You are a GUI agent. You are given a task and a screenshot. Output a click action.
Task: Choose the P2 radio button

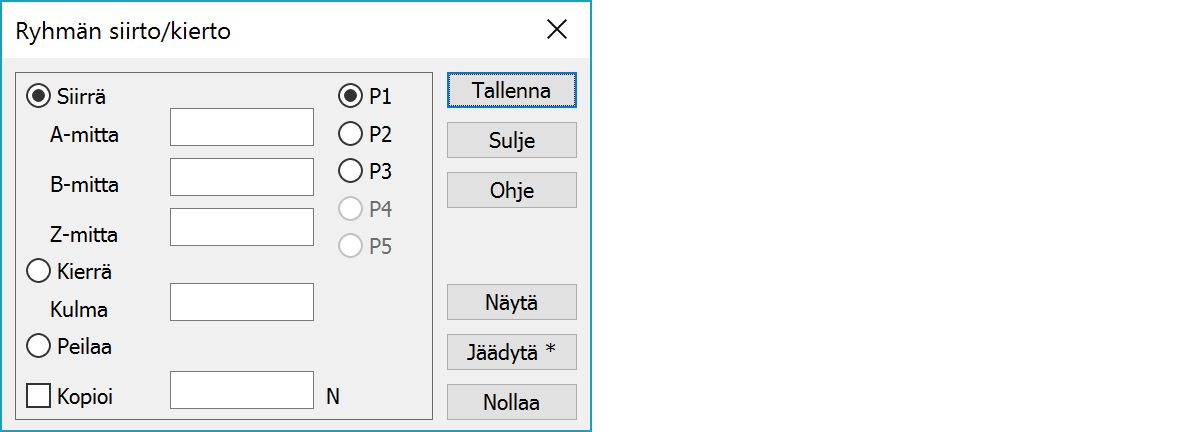click(x=350, y=133)
